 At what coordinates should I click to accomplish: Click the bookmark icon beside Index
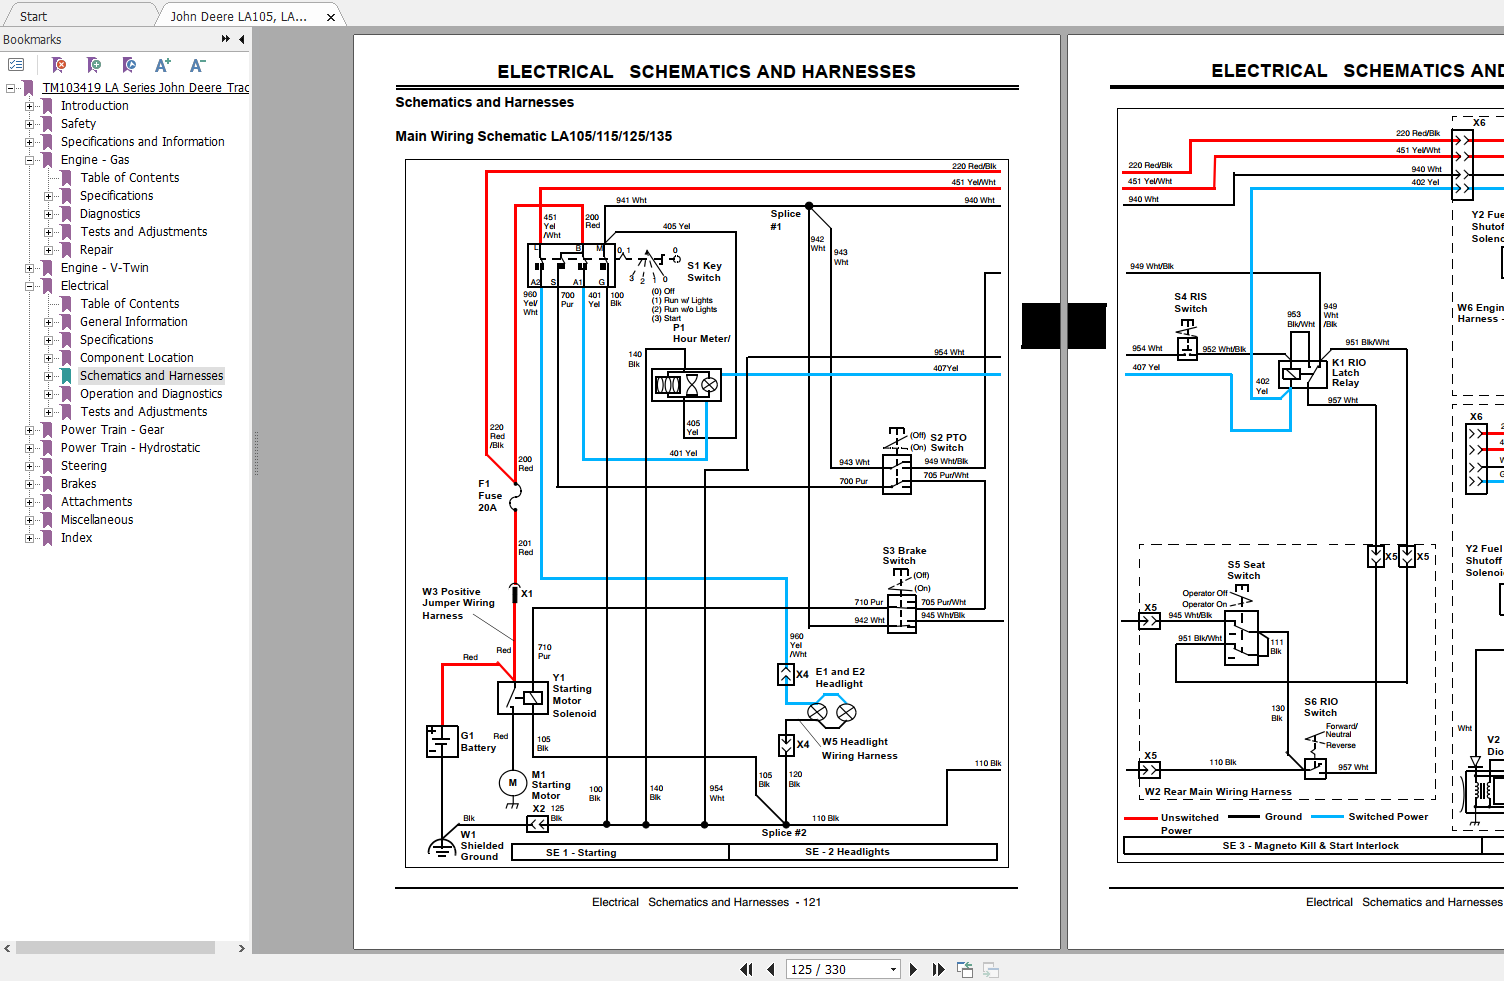47,538
